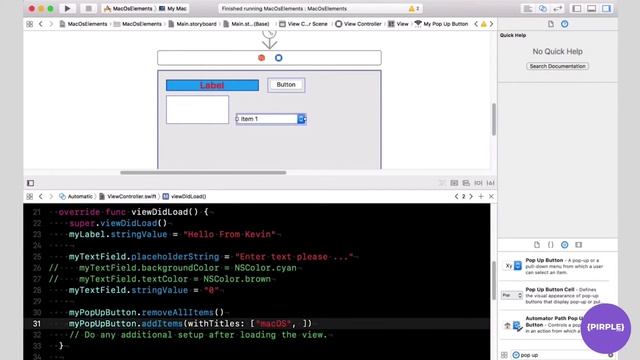This screenshot has height=360, width=640.
Task: Close the assistant editor pane
Action: 491,197
